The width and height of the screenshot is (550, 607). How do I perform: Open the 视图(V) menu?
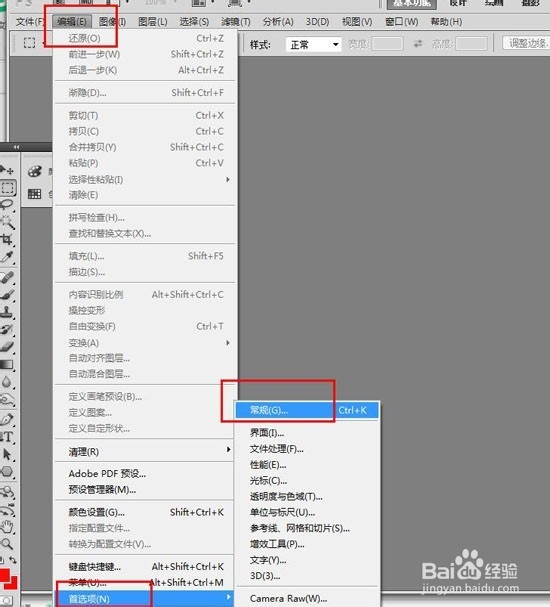point(357,22)
